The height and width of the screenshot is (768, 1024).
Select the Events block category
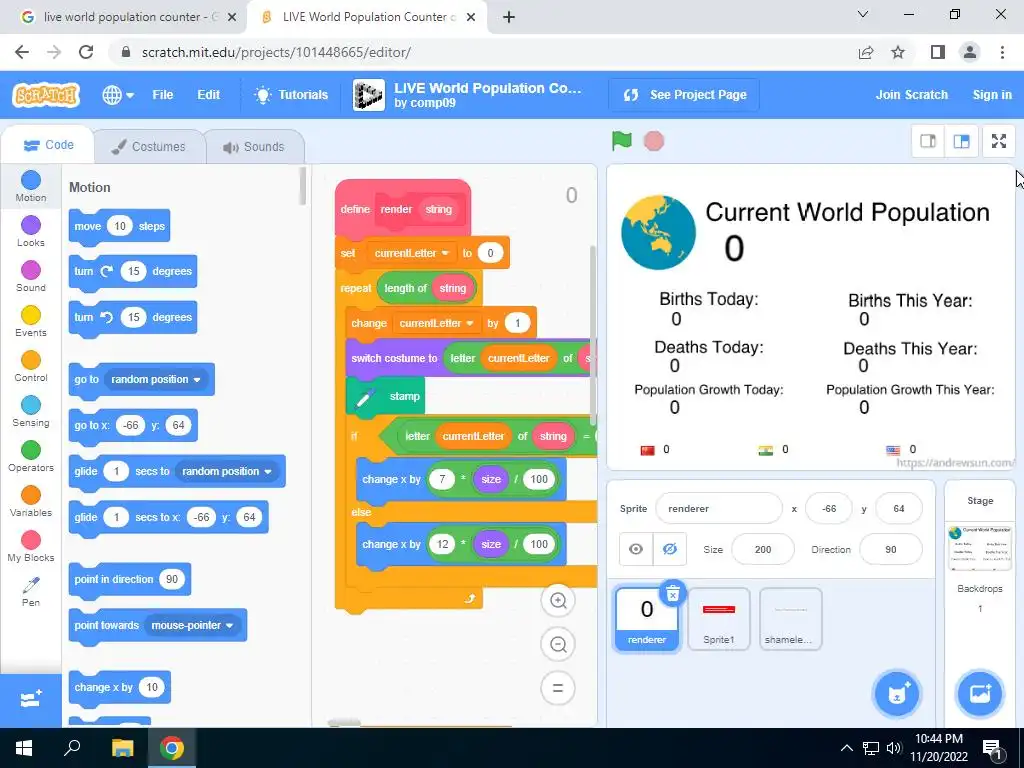click(31, 322)
